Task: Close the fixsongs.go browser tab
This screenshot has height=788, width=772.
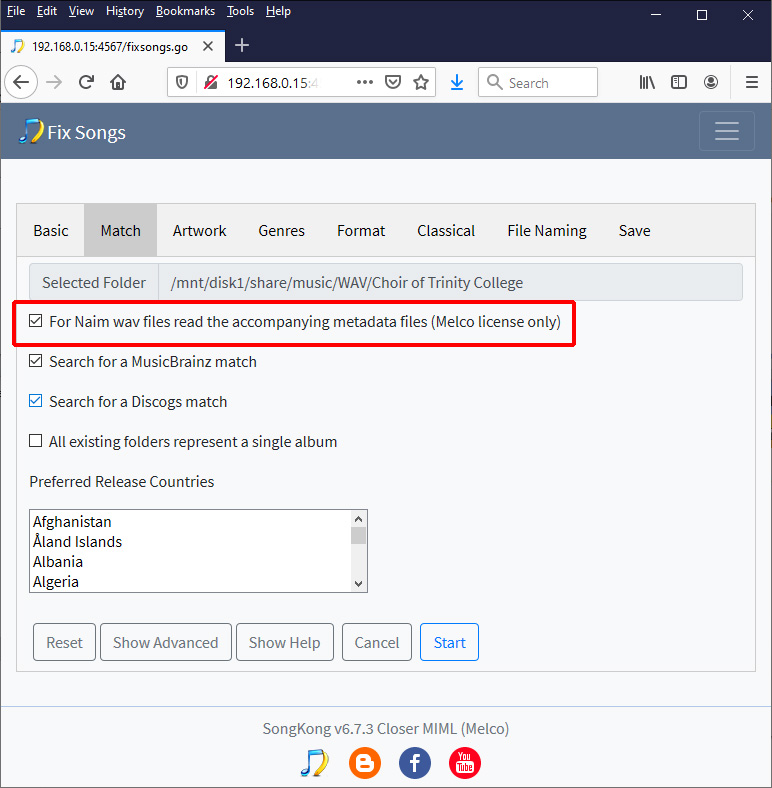Action: coord(208,46)
